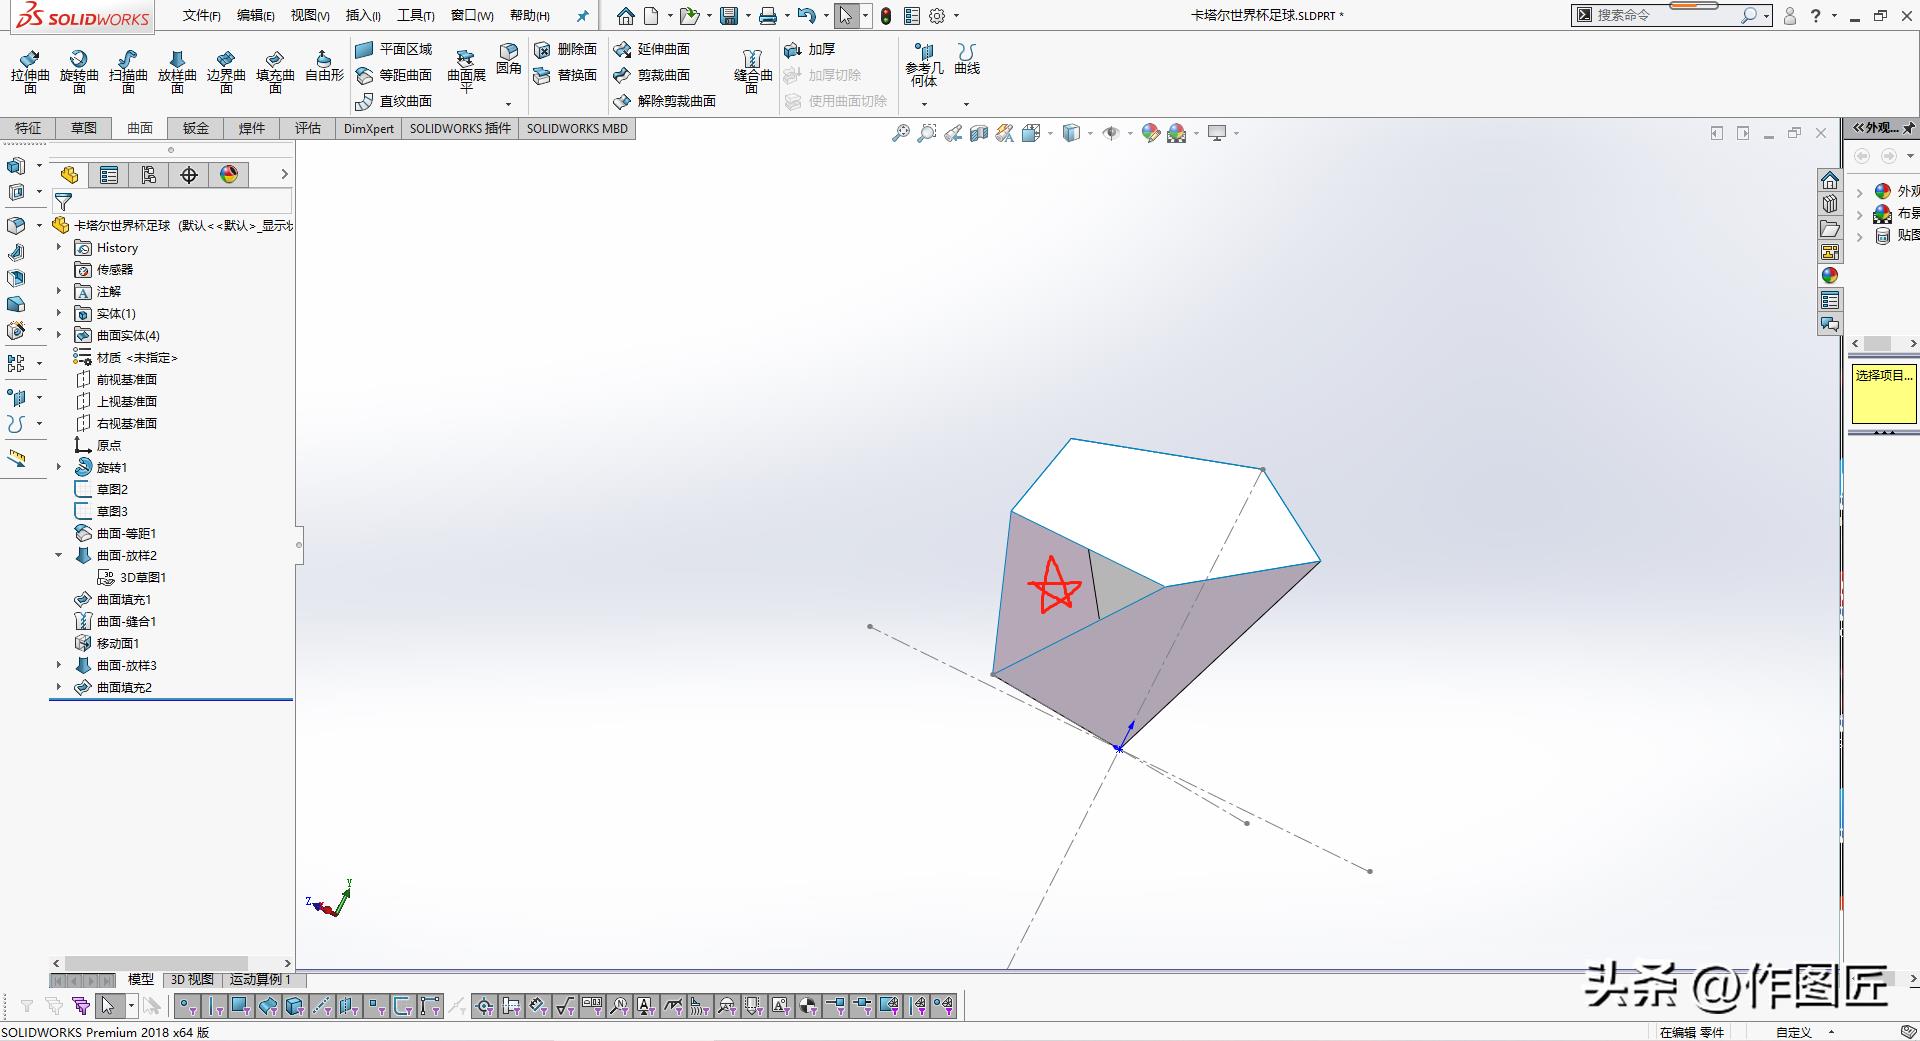Open the Appearances color wheel in the right task pane
The image size is (1920, 1041).
(1830, 276)
